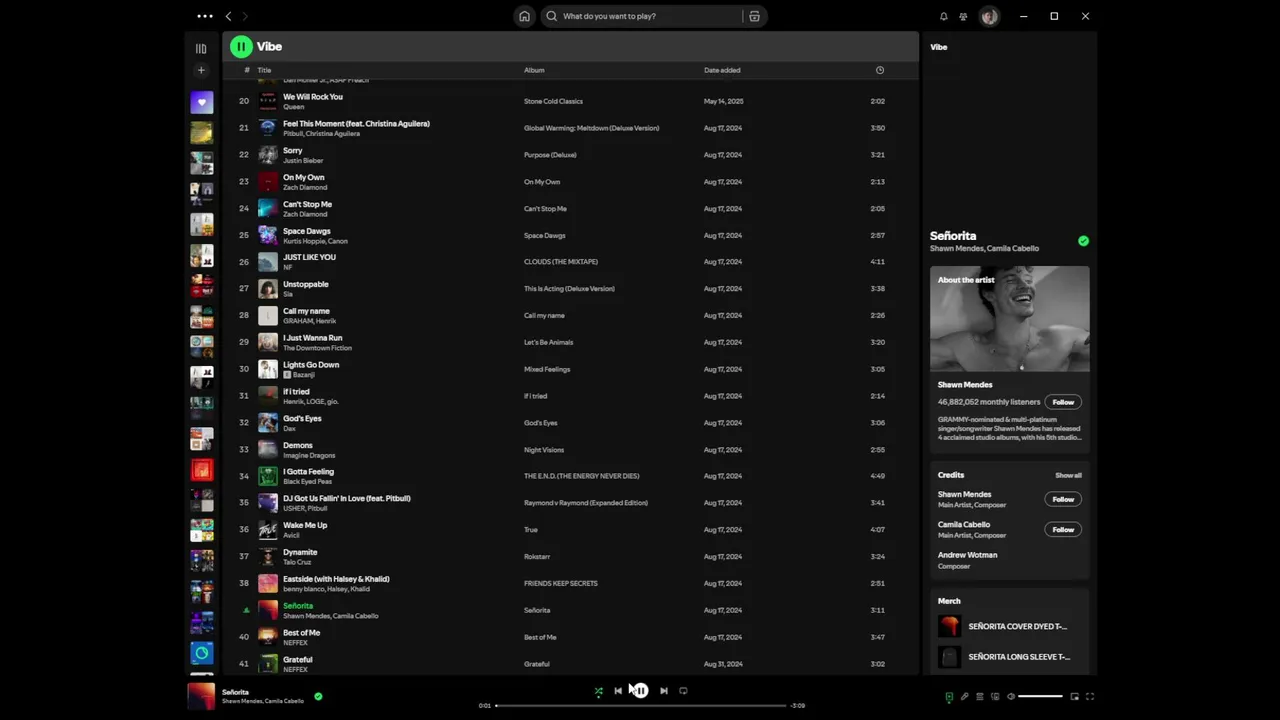Follow Shawn Mendes in Credits
Screen dimensions: 1280x720
coord(1063,499)
